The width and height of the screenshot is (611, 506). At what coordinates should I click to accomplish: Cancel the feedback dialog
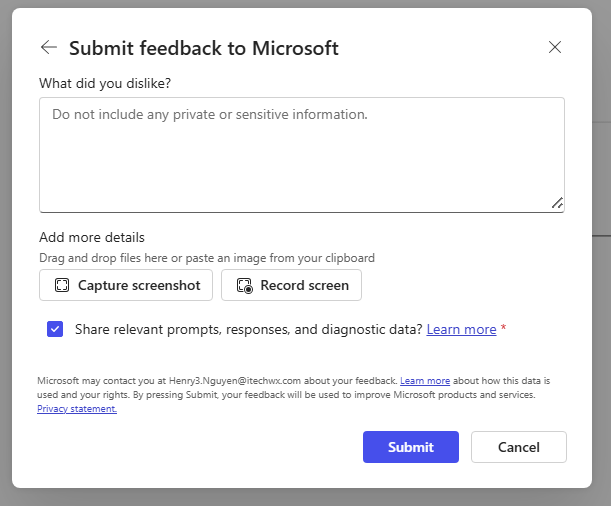pos(519,447)
